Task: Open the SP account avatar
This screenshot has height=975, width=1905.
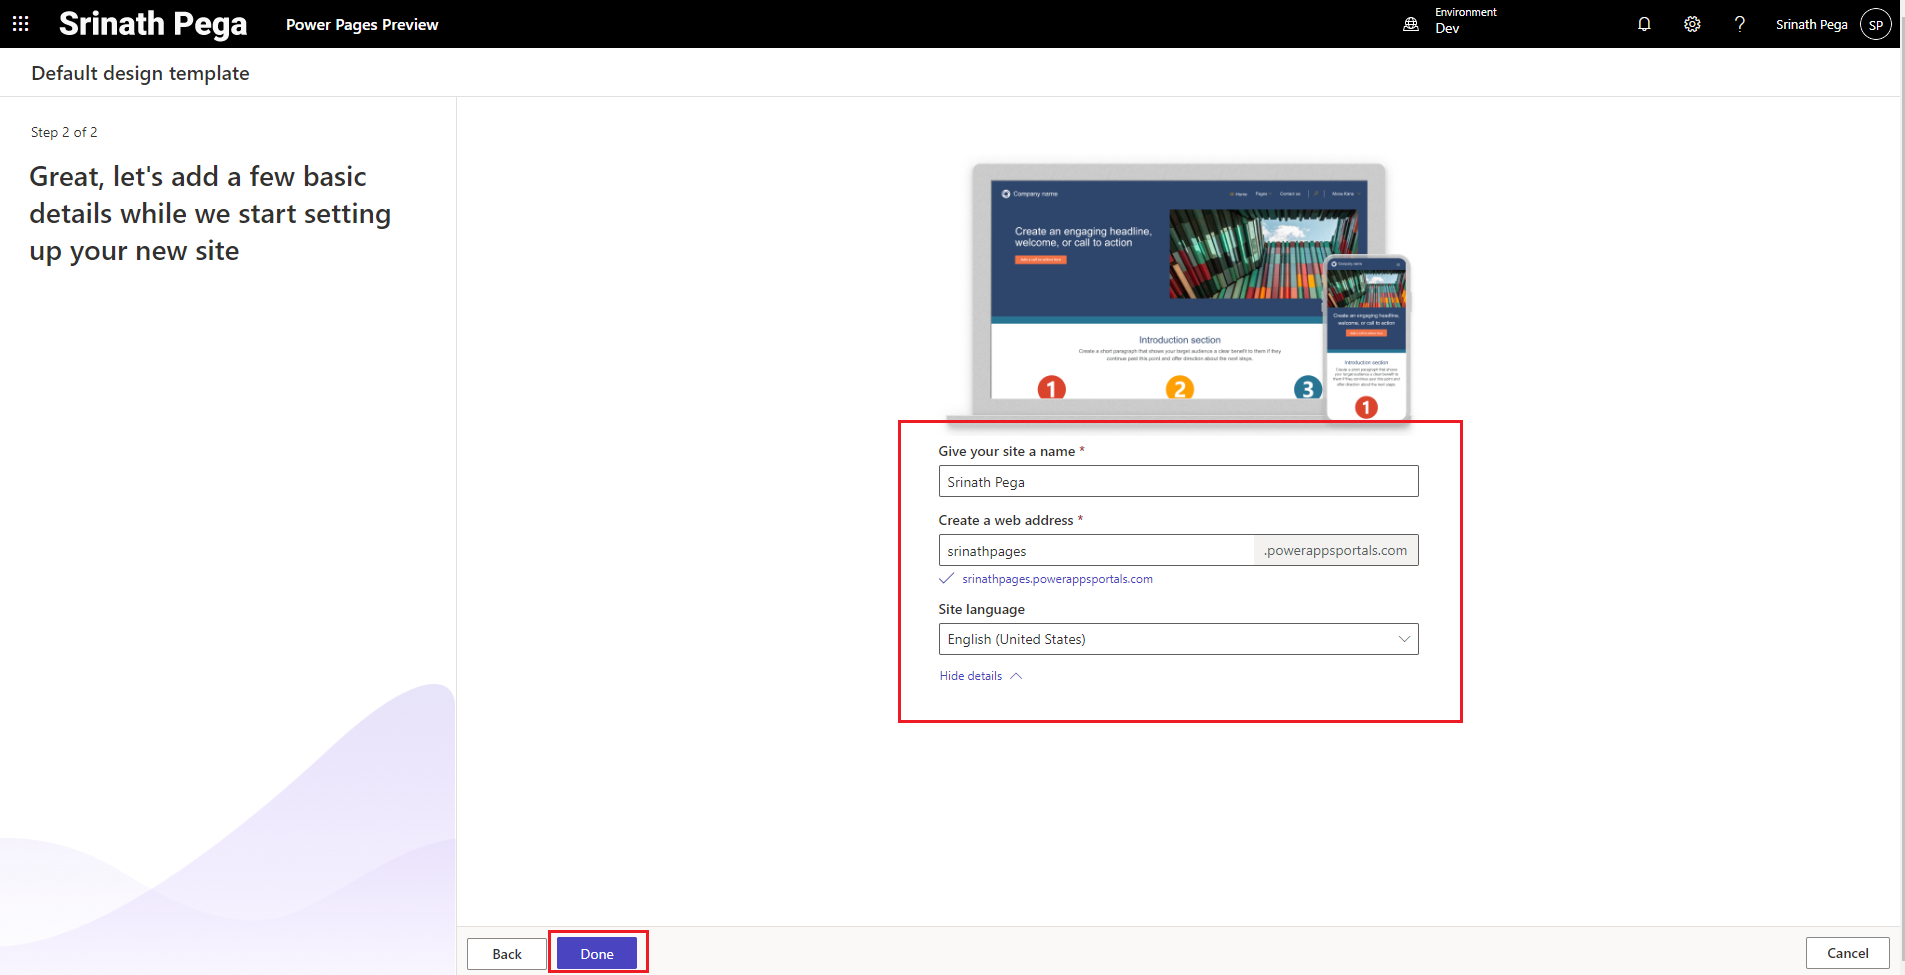Action: pos(1875,25)
